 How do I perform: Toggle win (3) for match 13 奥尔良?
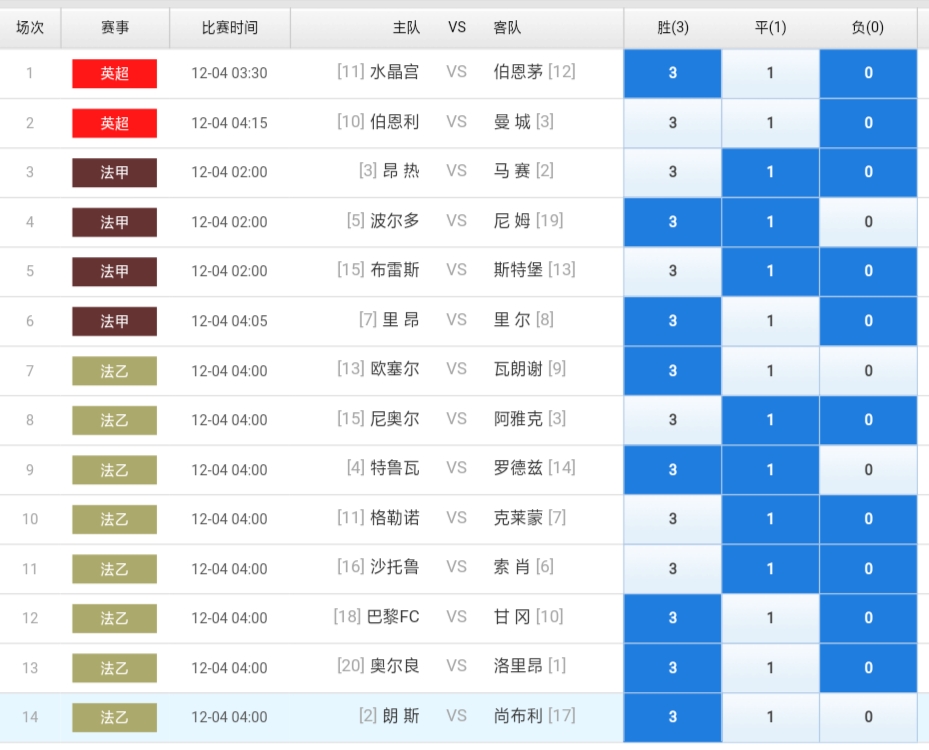[672, 668]
